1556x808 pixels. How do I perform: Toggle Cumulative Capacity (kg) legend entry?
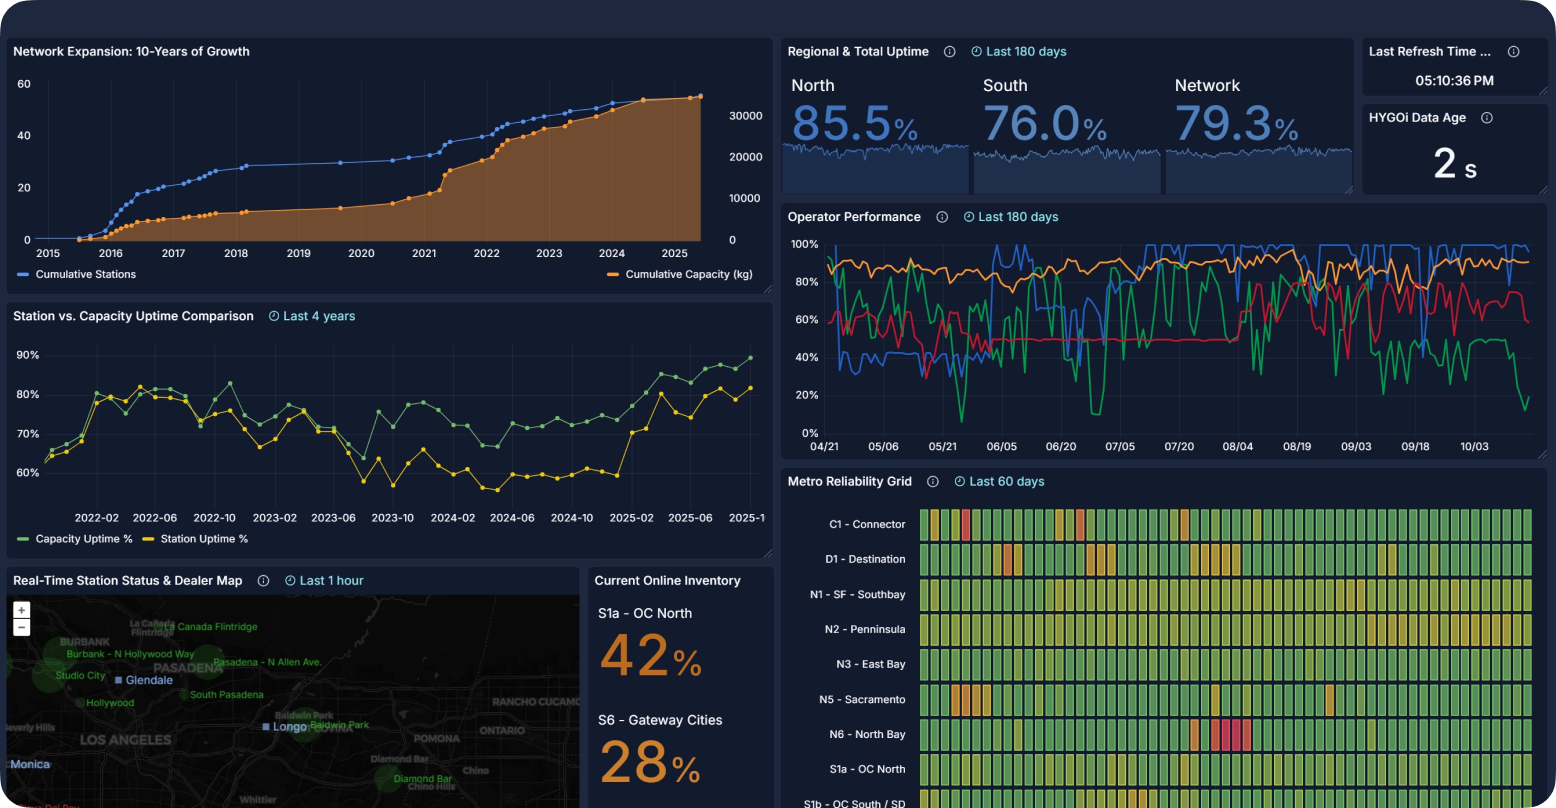coord(679,274)
